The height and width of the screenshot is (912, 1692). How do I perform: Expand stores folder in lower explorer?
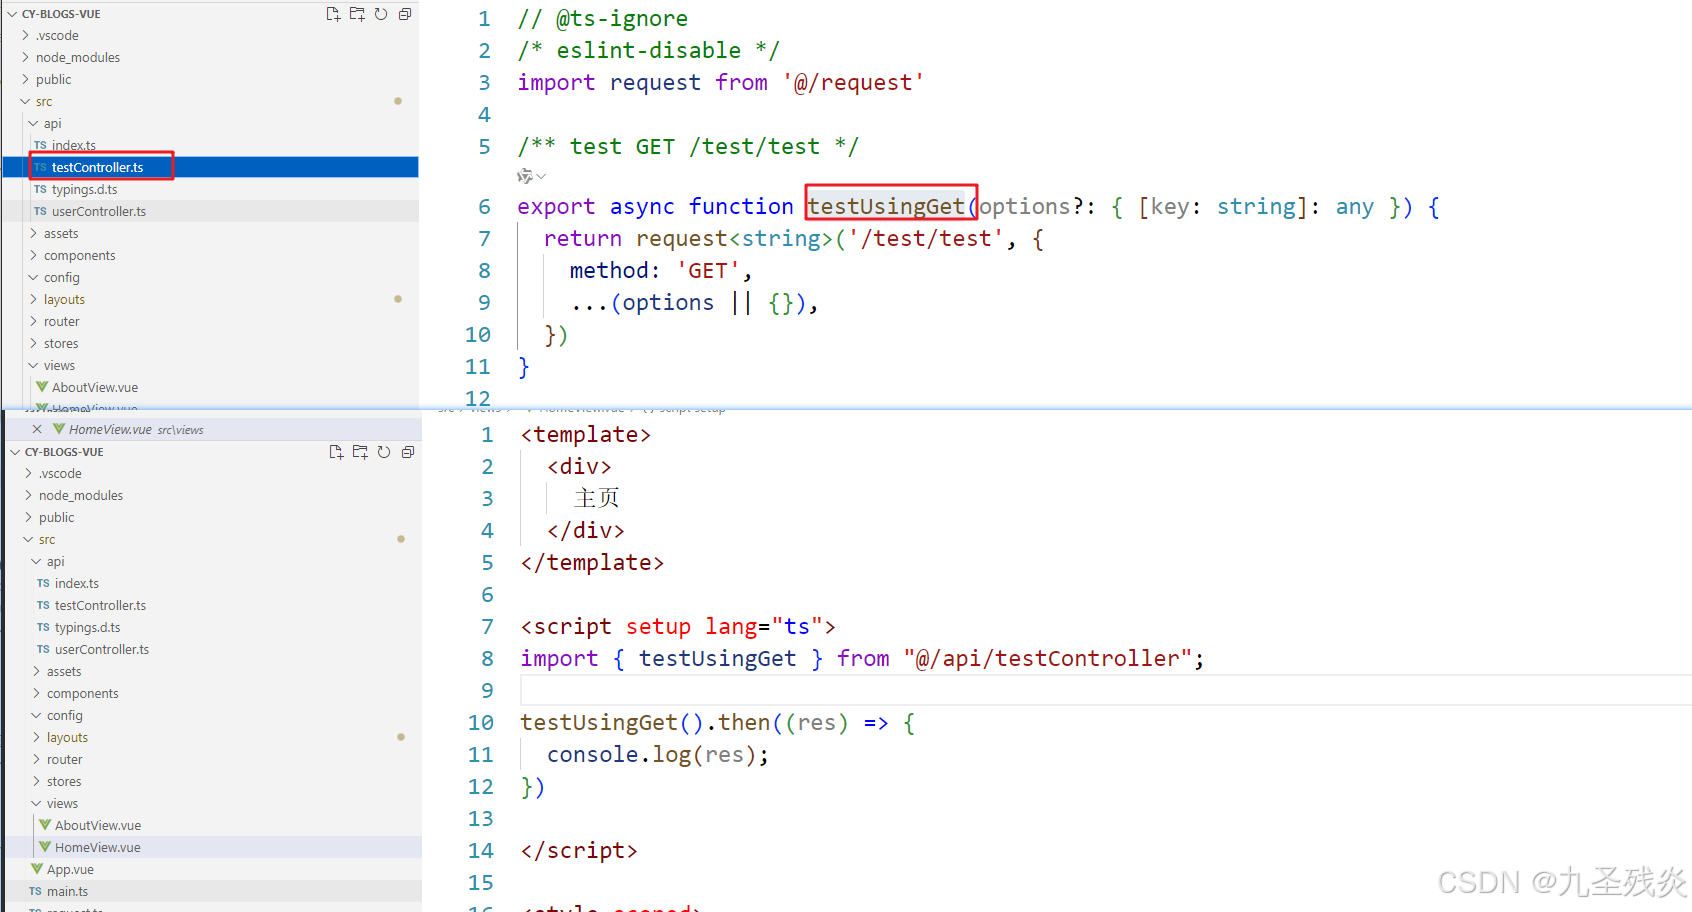pyautogui.click(x=214, y=782)
